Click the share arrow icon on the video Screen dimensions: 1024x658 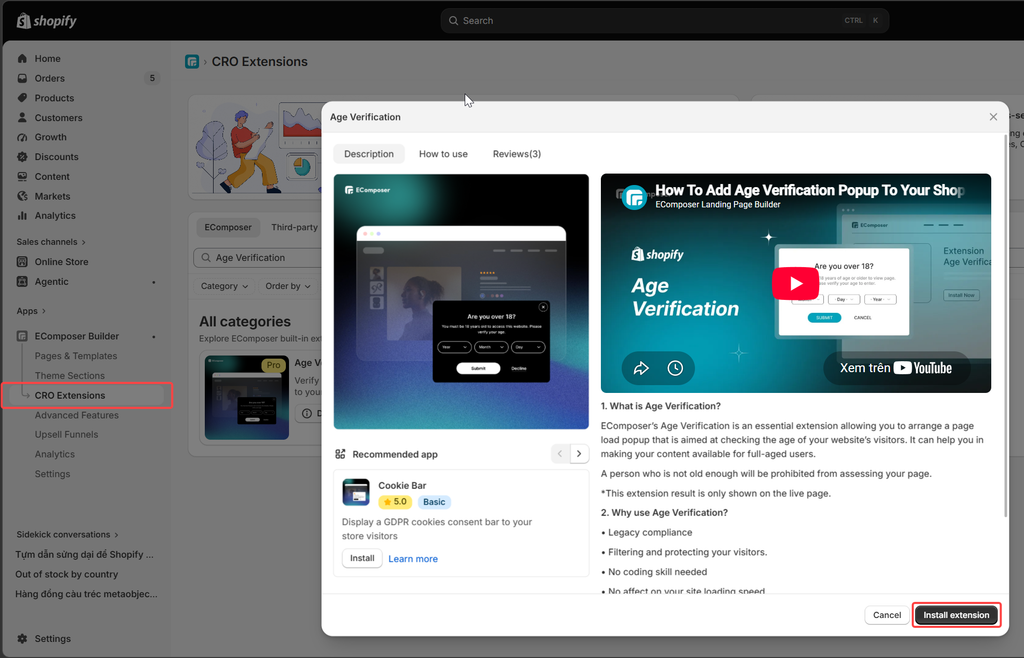click(641, 368)
